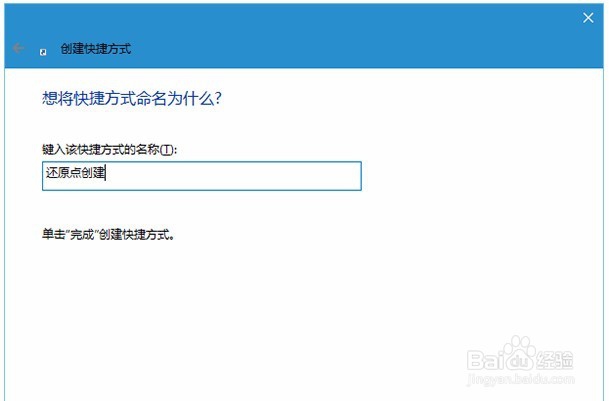Go back using the left arrow icon
Image resolution: width=609 pixels, height=401 pixels.
point(18,48)
